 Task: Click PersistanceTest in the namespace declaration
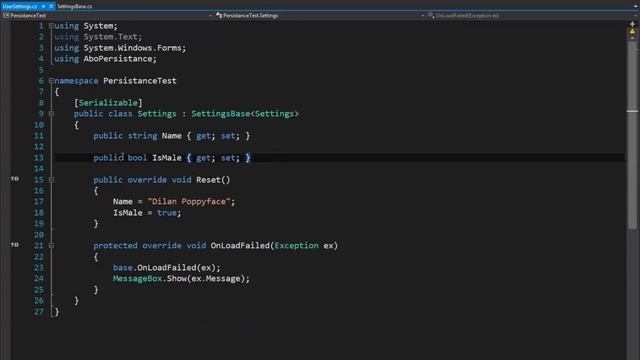[140, 81]
